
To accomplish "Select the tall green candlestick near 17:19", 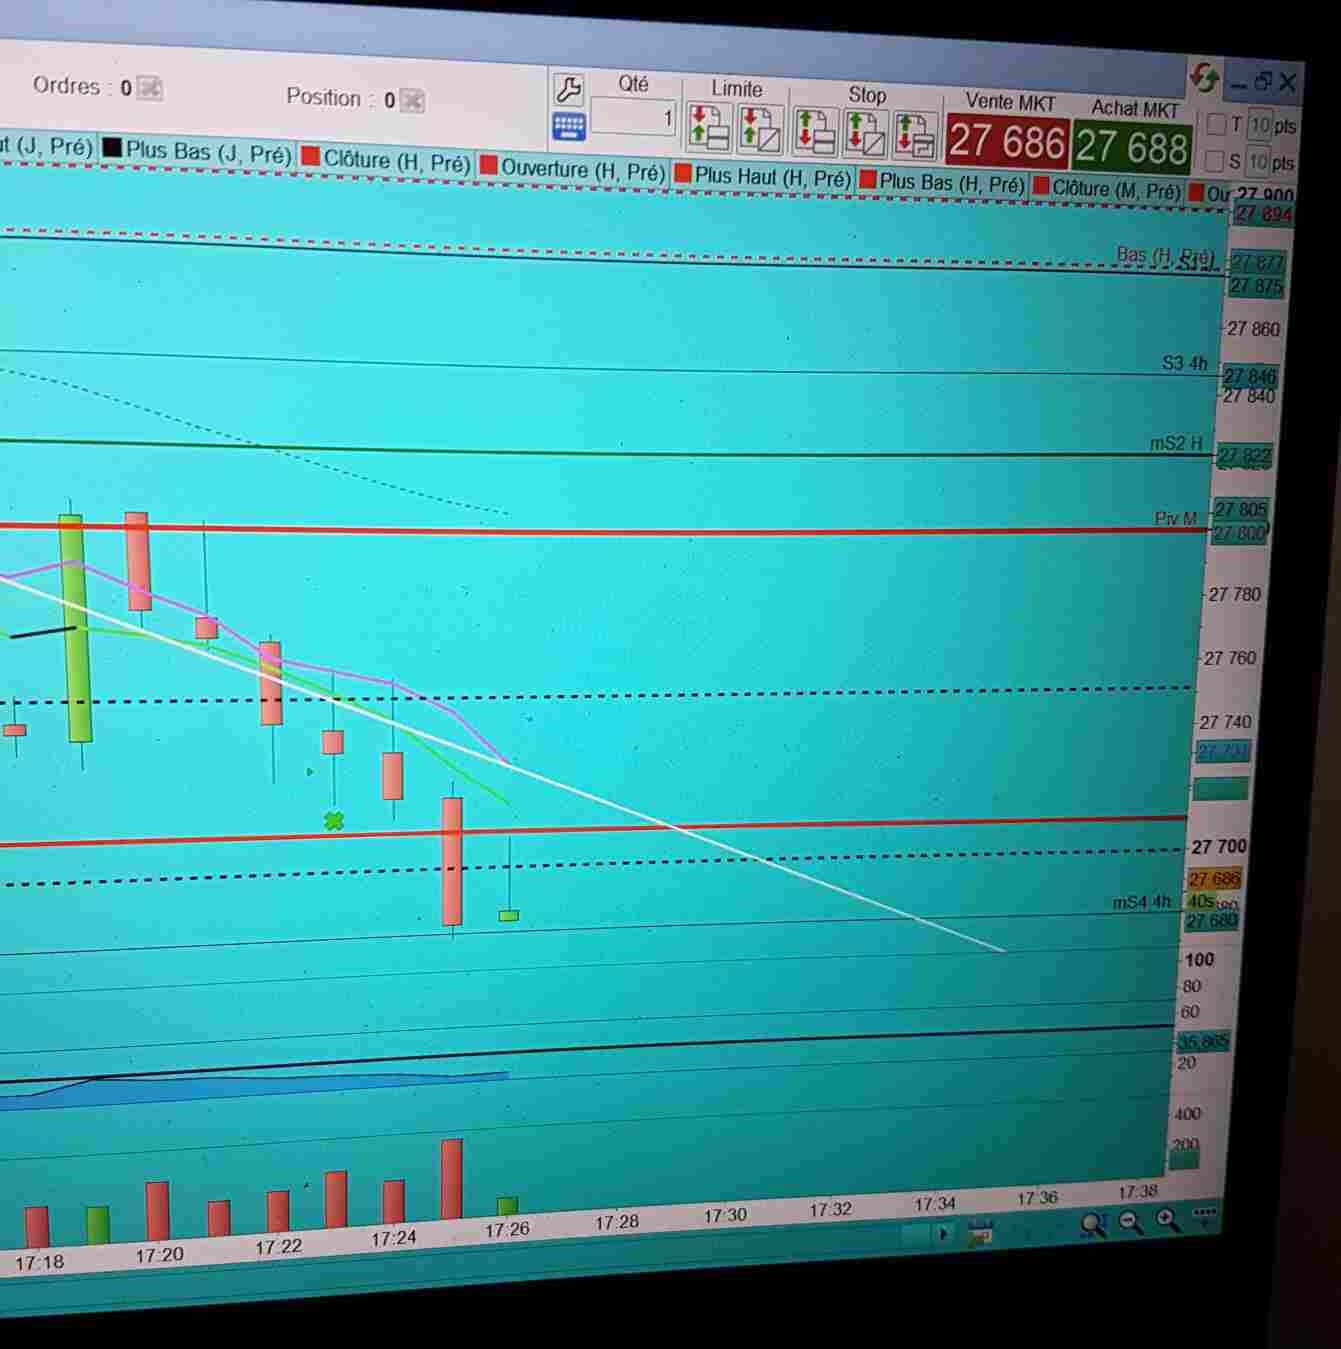I will coord(74,628).
